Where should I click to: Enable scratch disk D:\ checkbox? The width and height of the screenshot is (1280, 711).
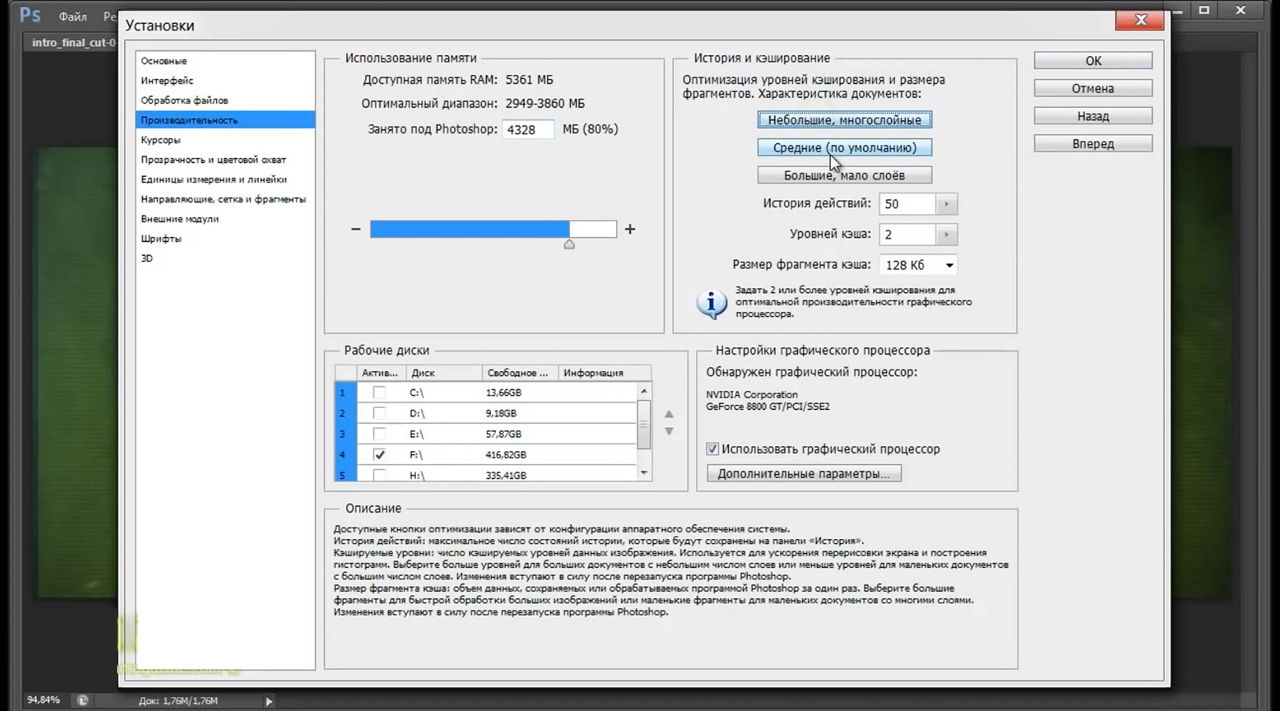tap(379, 413)
